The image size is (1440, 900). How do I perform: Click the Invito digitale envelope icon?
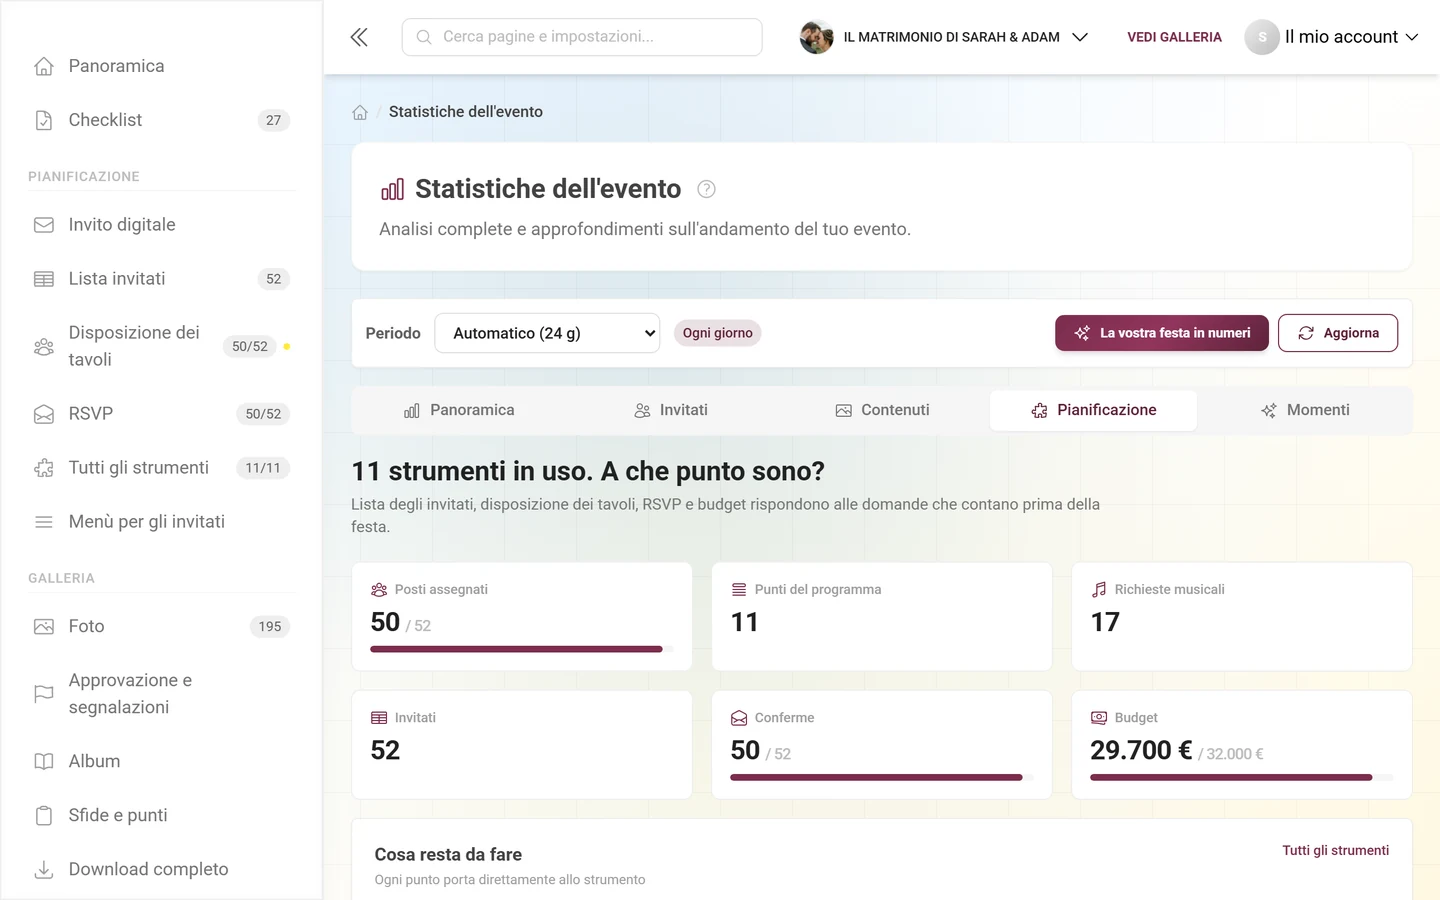[x=44, y=225]
